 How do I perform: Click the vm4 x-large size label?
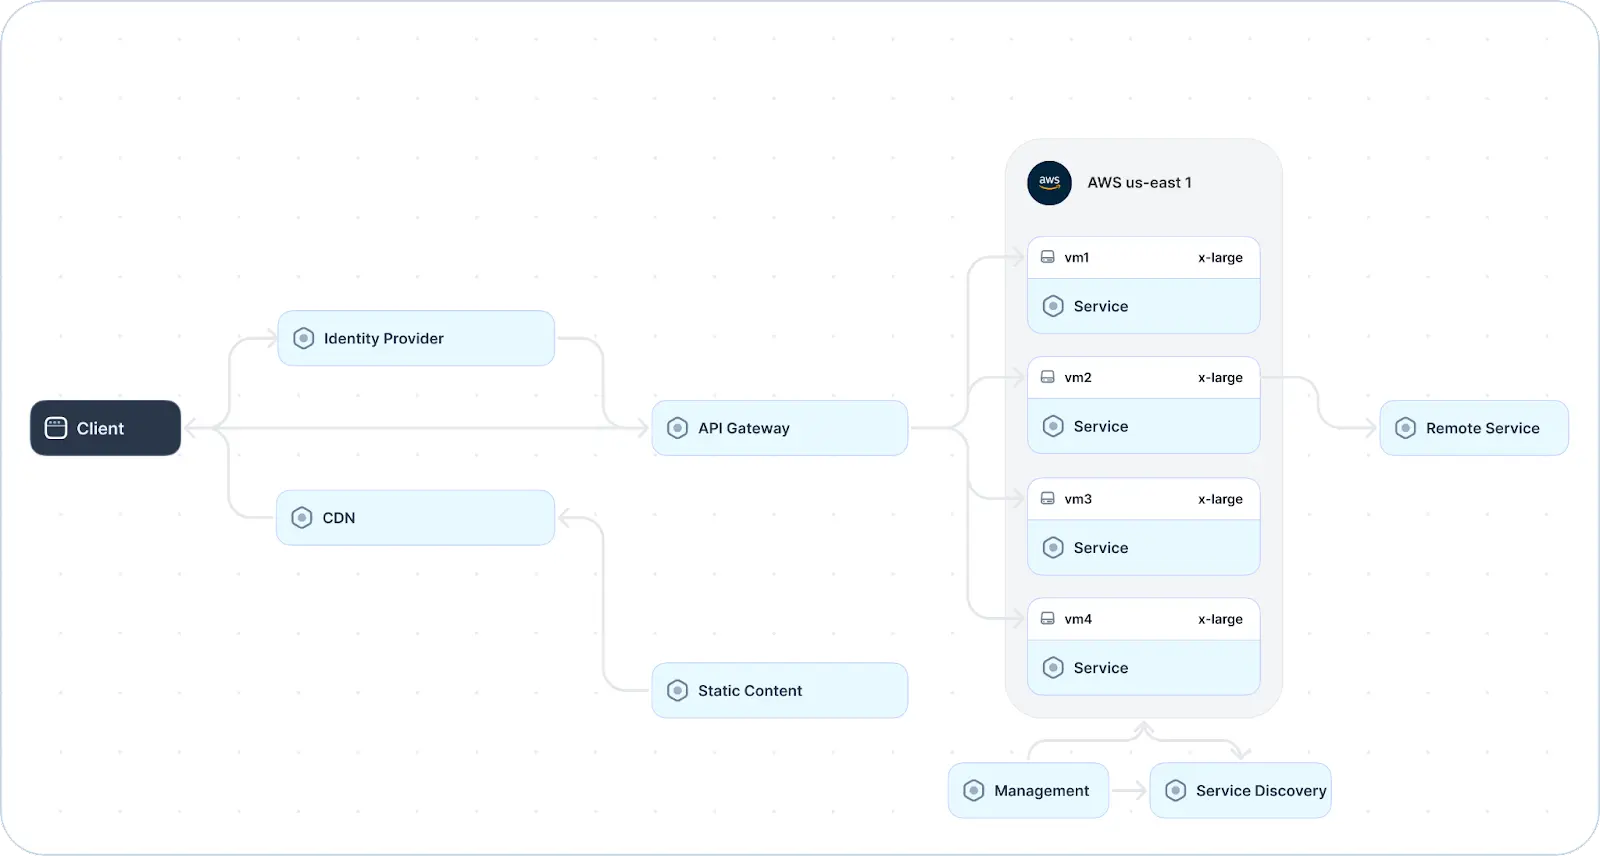point(1220,619)
